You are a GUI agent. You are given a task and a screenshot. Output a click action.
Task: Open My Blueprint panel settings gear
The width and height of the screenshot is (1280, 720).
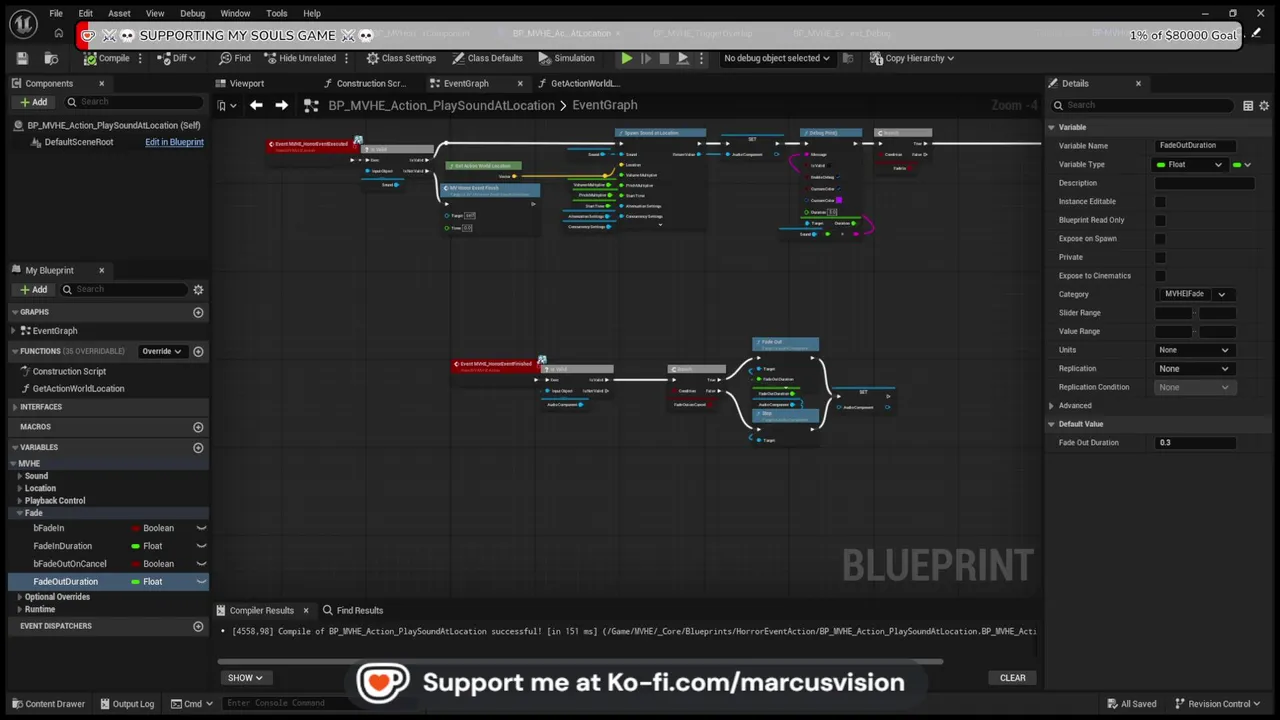198,290
